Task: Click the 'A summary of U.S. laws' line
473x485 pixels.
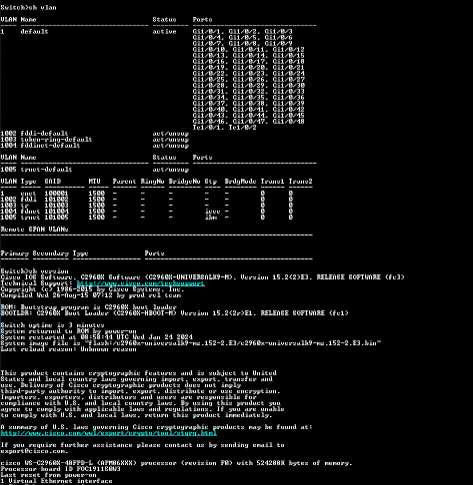Action: (156, 427)
